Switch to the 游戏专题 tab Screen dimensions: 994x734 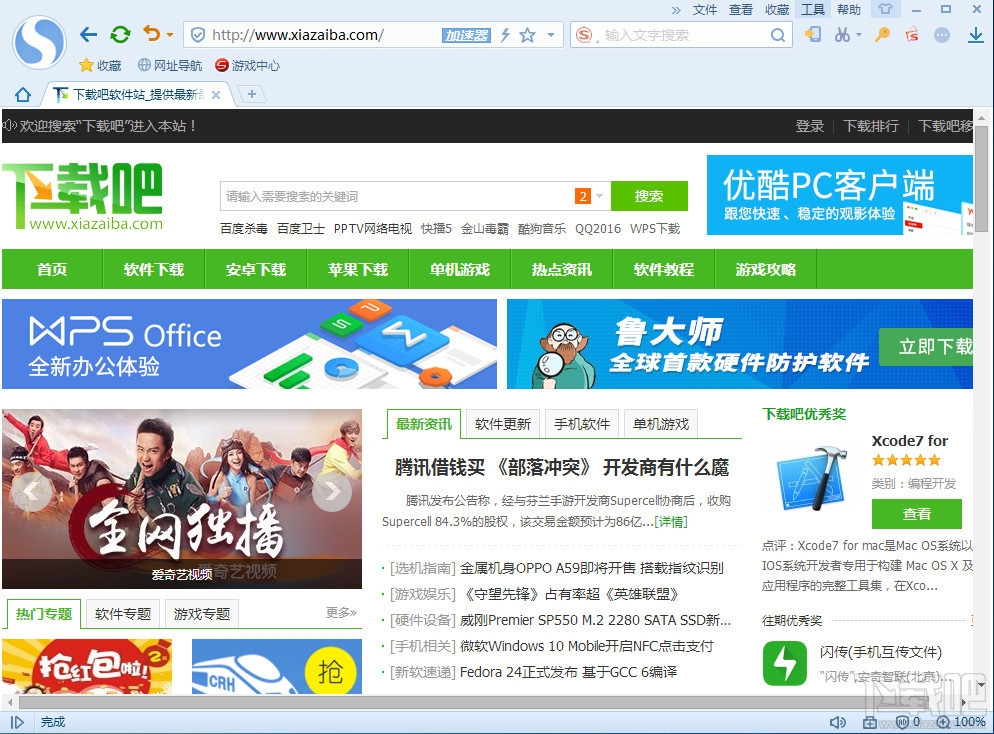(202, 614)
